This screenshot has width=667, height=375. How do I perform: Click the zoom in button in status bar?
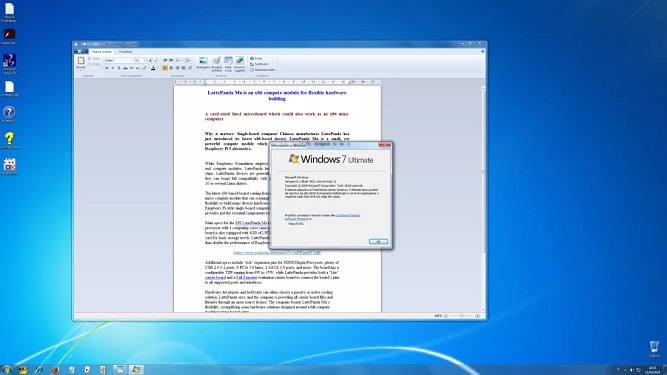[x=477, y=316]
